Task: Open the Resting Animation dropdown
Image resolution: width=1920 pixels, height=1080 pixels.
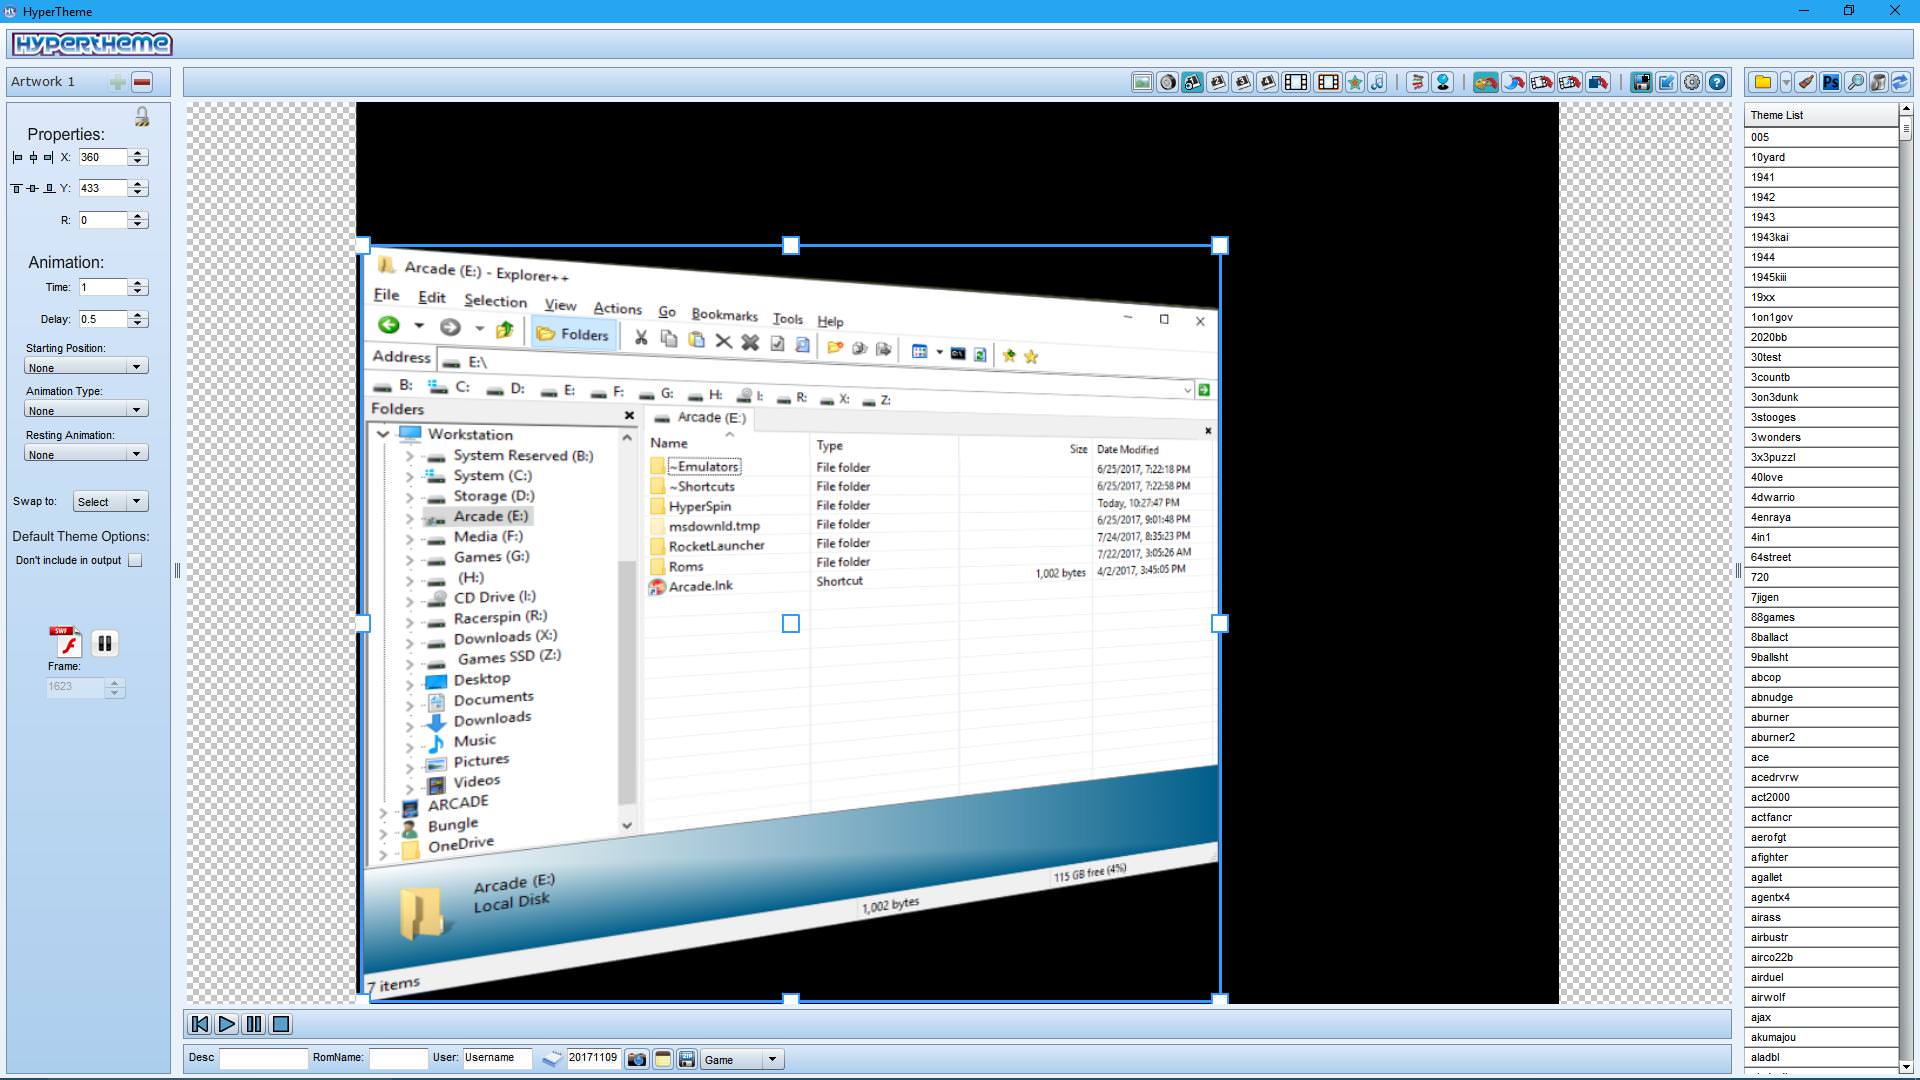Action: [86, 454]
